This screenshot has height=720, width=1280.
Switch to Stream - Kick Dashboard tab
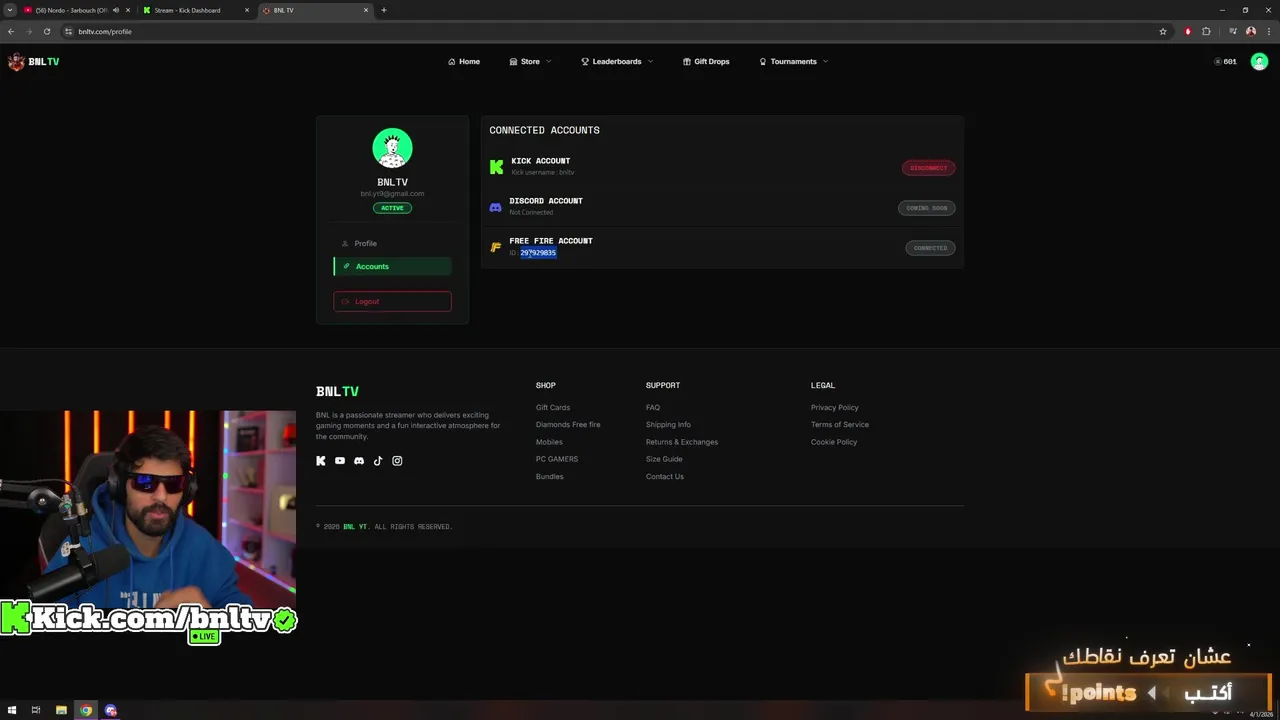188,10
